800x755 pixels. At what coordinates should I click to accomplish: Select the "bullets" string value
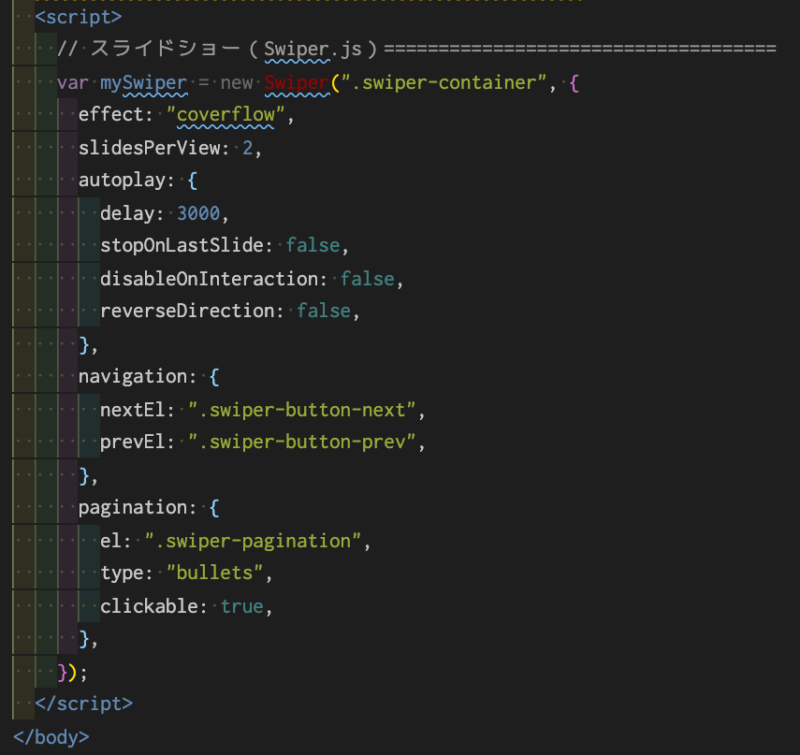pos(215,573)
